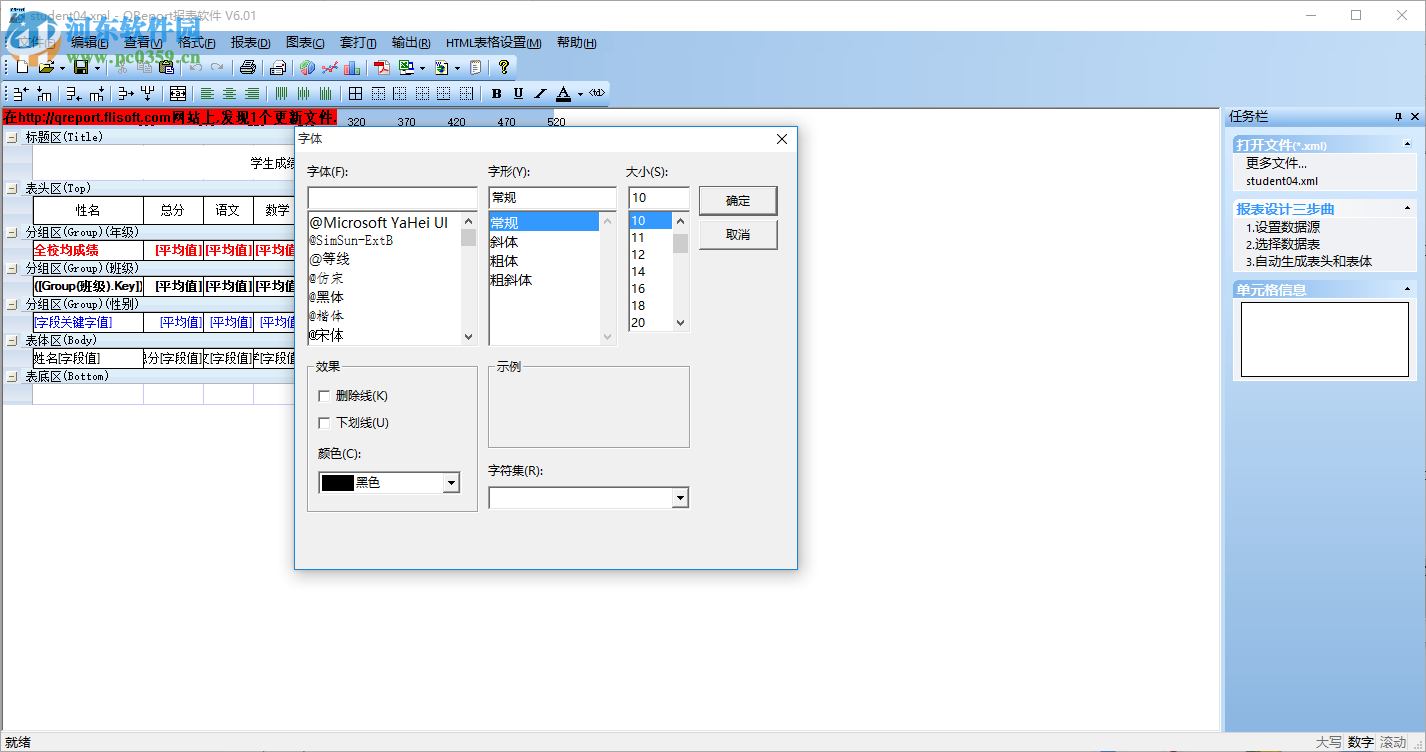Toggle bold formatting with the B icon
Screen dimensions: 1426x752
(x=496, y=93)
